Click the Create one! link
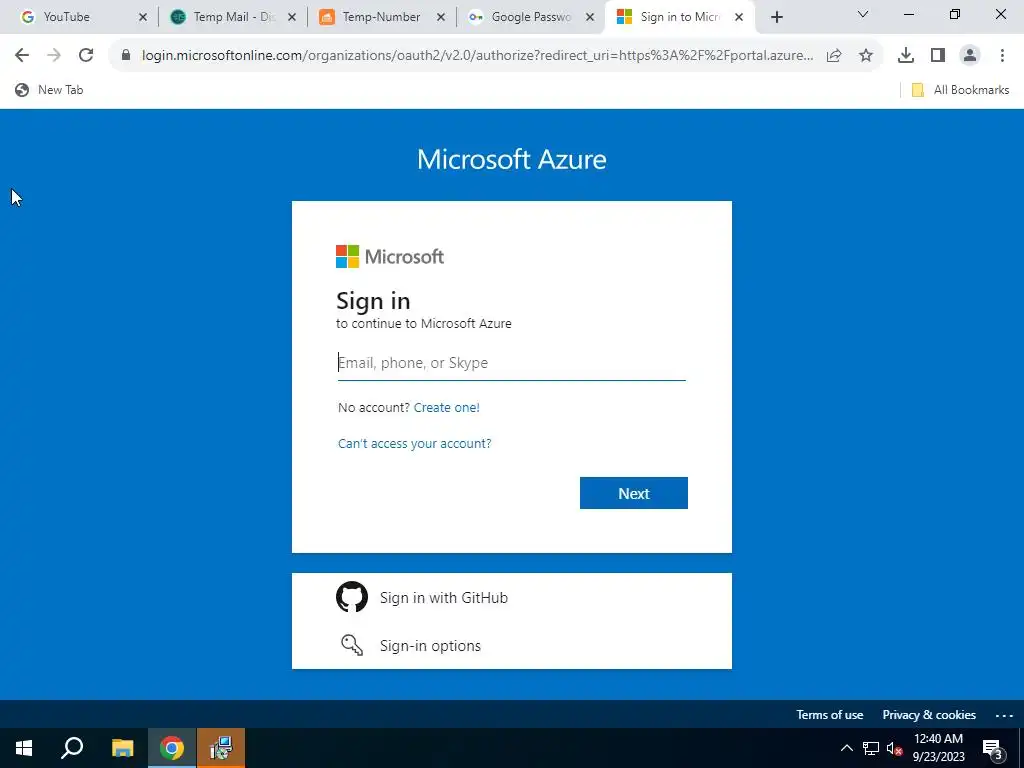1024x768 pixels. click(x=447, y=408)
